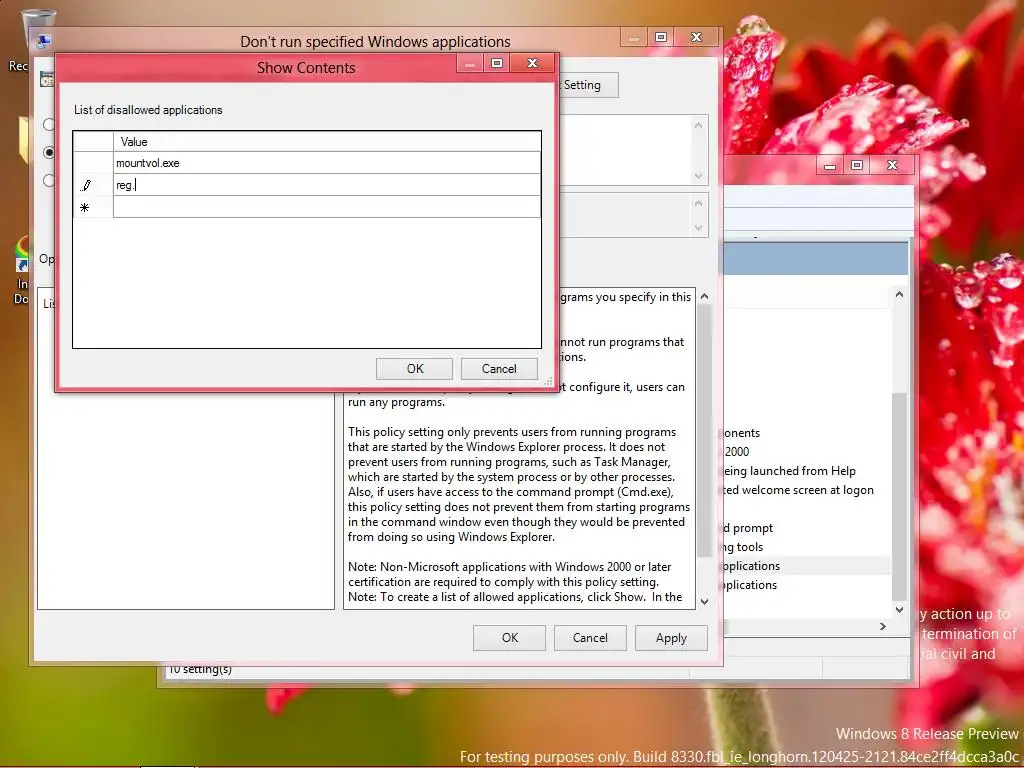
Task: Minimize the background Group Policy Editor window
Action: pyautogui.click(x=829, y=166)
